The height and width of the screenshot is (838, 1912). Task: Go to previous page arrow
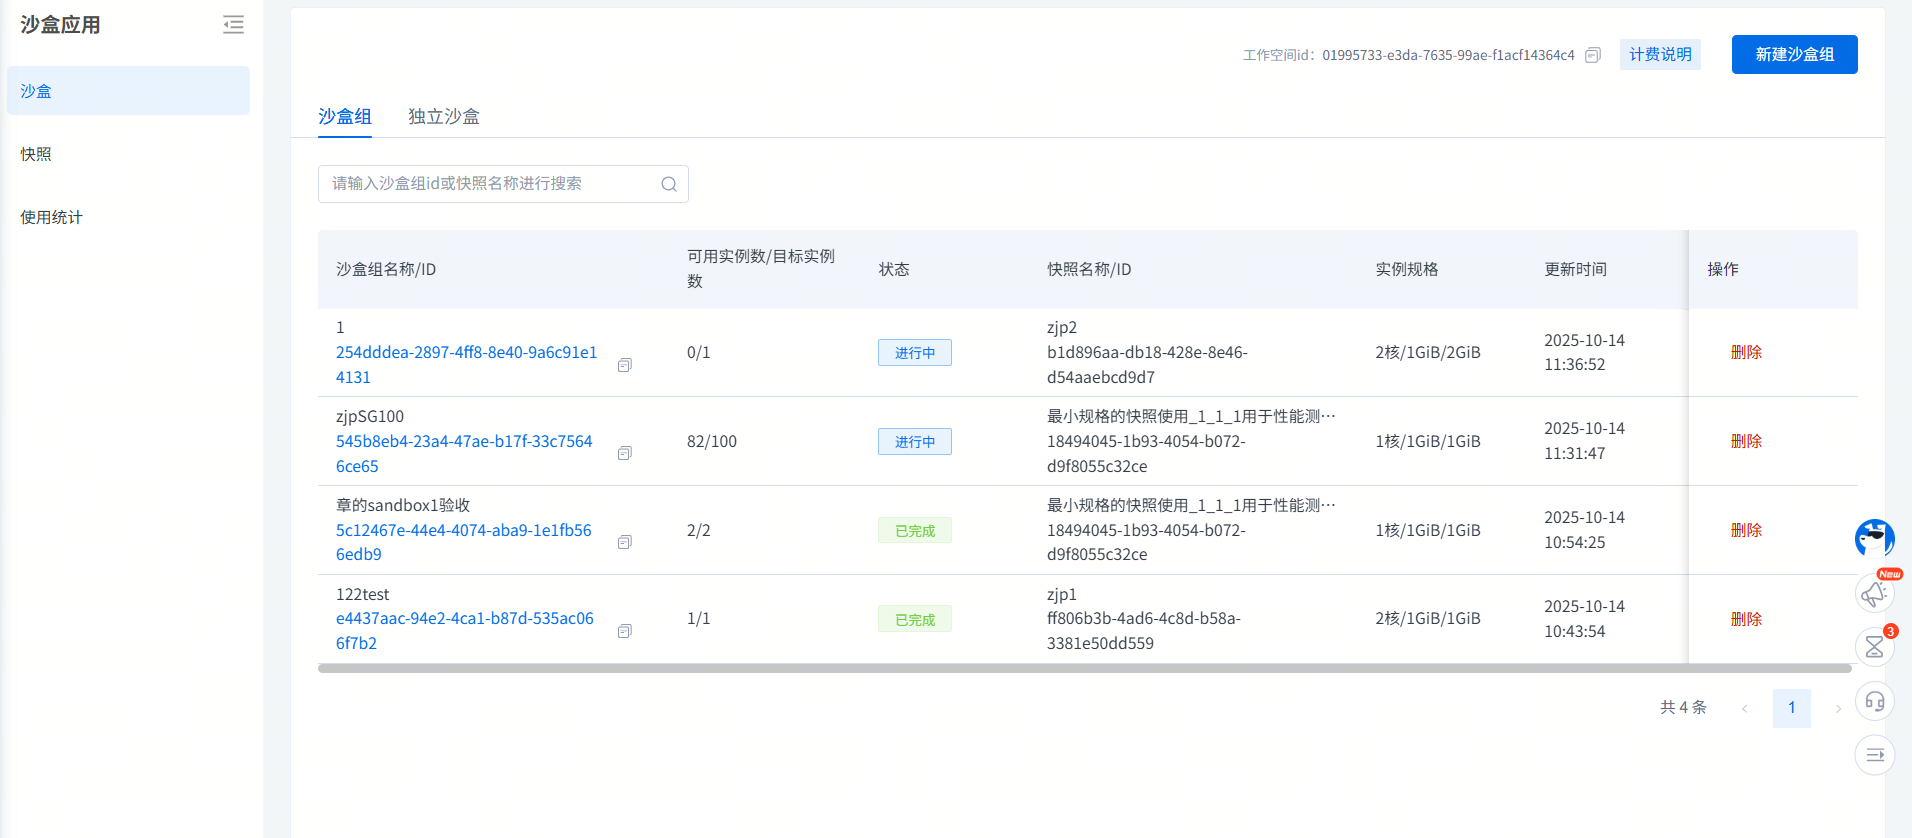(1745, 708)
